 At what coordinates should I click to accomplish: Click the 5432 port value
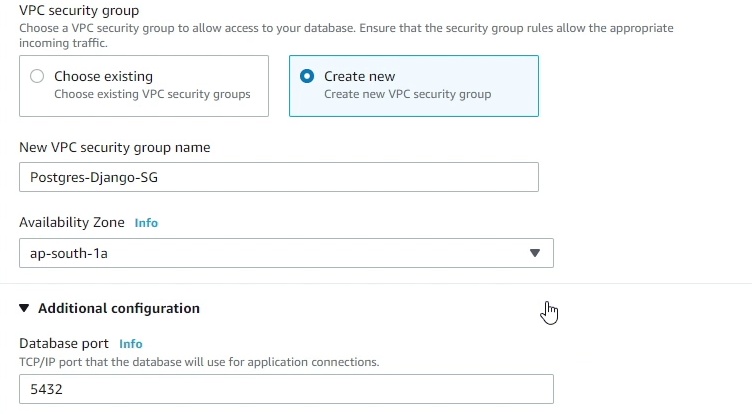pos(47,389)
